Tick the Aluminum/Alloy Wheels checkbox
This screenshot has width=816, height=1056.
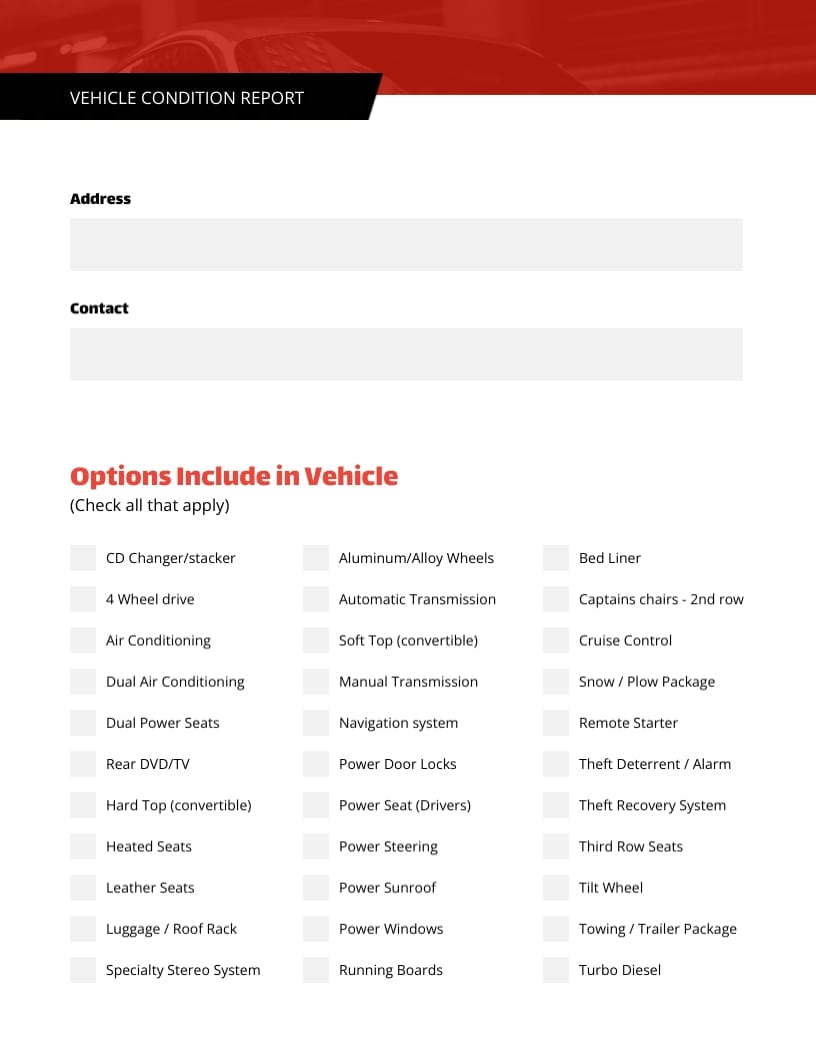pyautogui.click(x=316, y=558)
